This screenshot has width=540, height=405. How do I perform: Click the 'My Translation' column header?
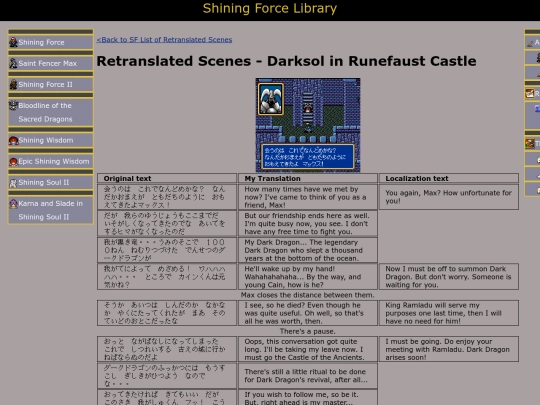(308, 178)
